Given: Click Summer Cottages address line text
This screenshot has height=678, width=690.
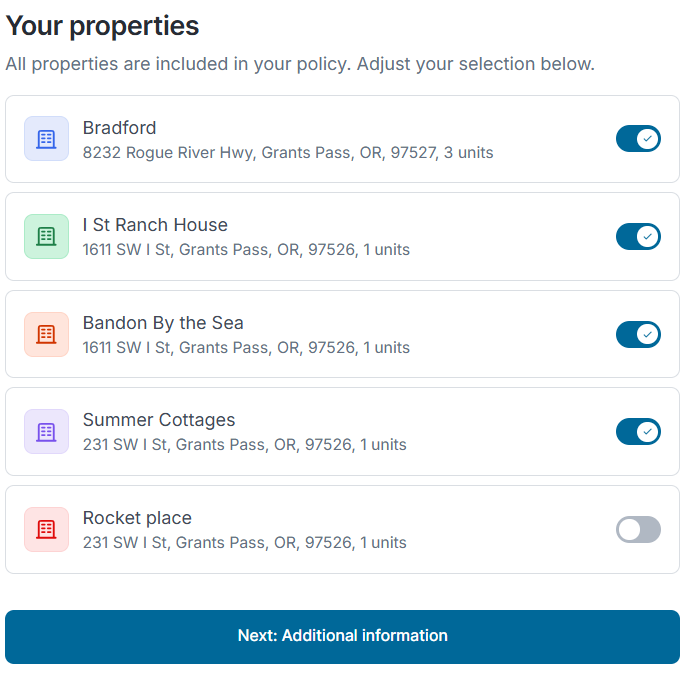Looking at the screenshot, I should 245,444.
